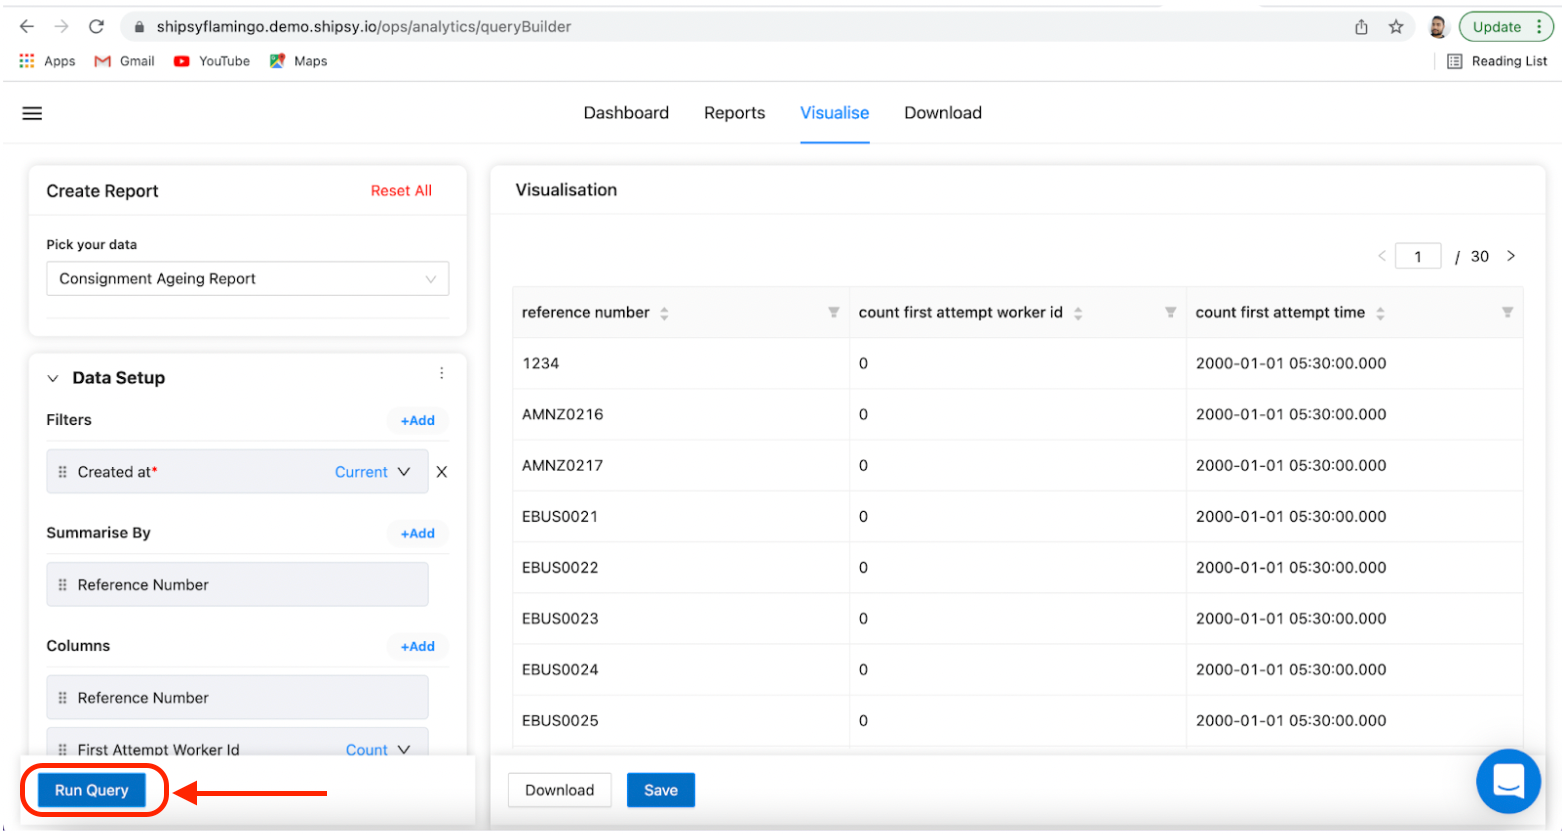This screenshot has width=1562, height=834.
Task: Sort by count first attempt worker id
Action: pos(1078,313)
